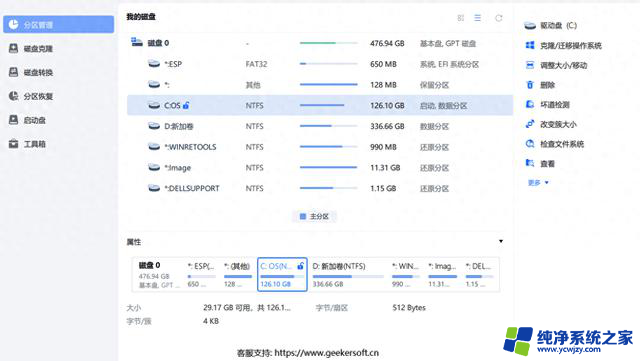Click the bad sector check icon
This screenshot has width=640, height=361.
[530, 105]
